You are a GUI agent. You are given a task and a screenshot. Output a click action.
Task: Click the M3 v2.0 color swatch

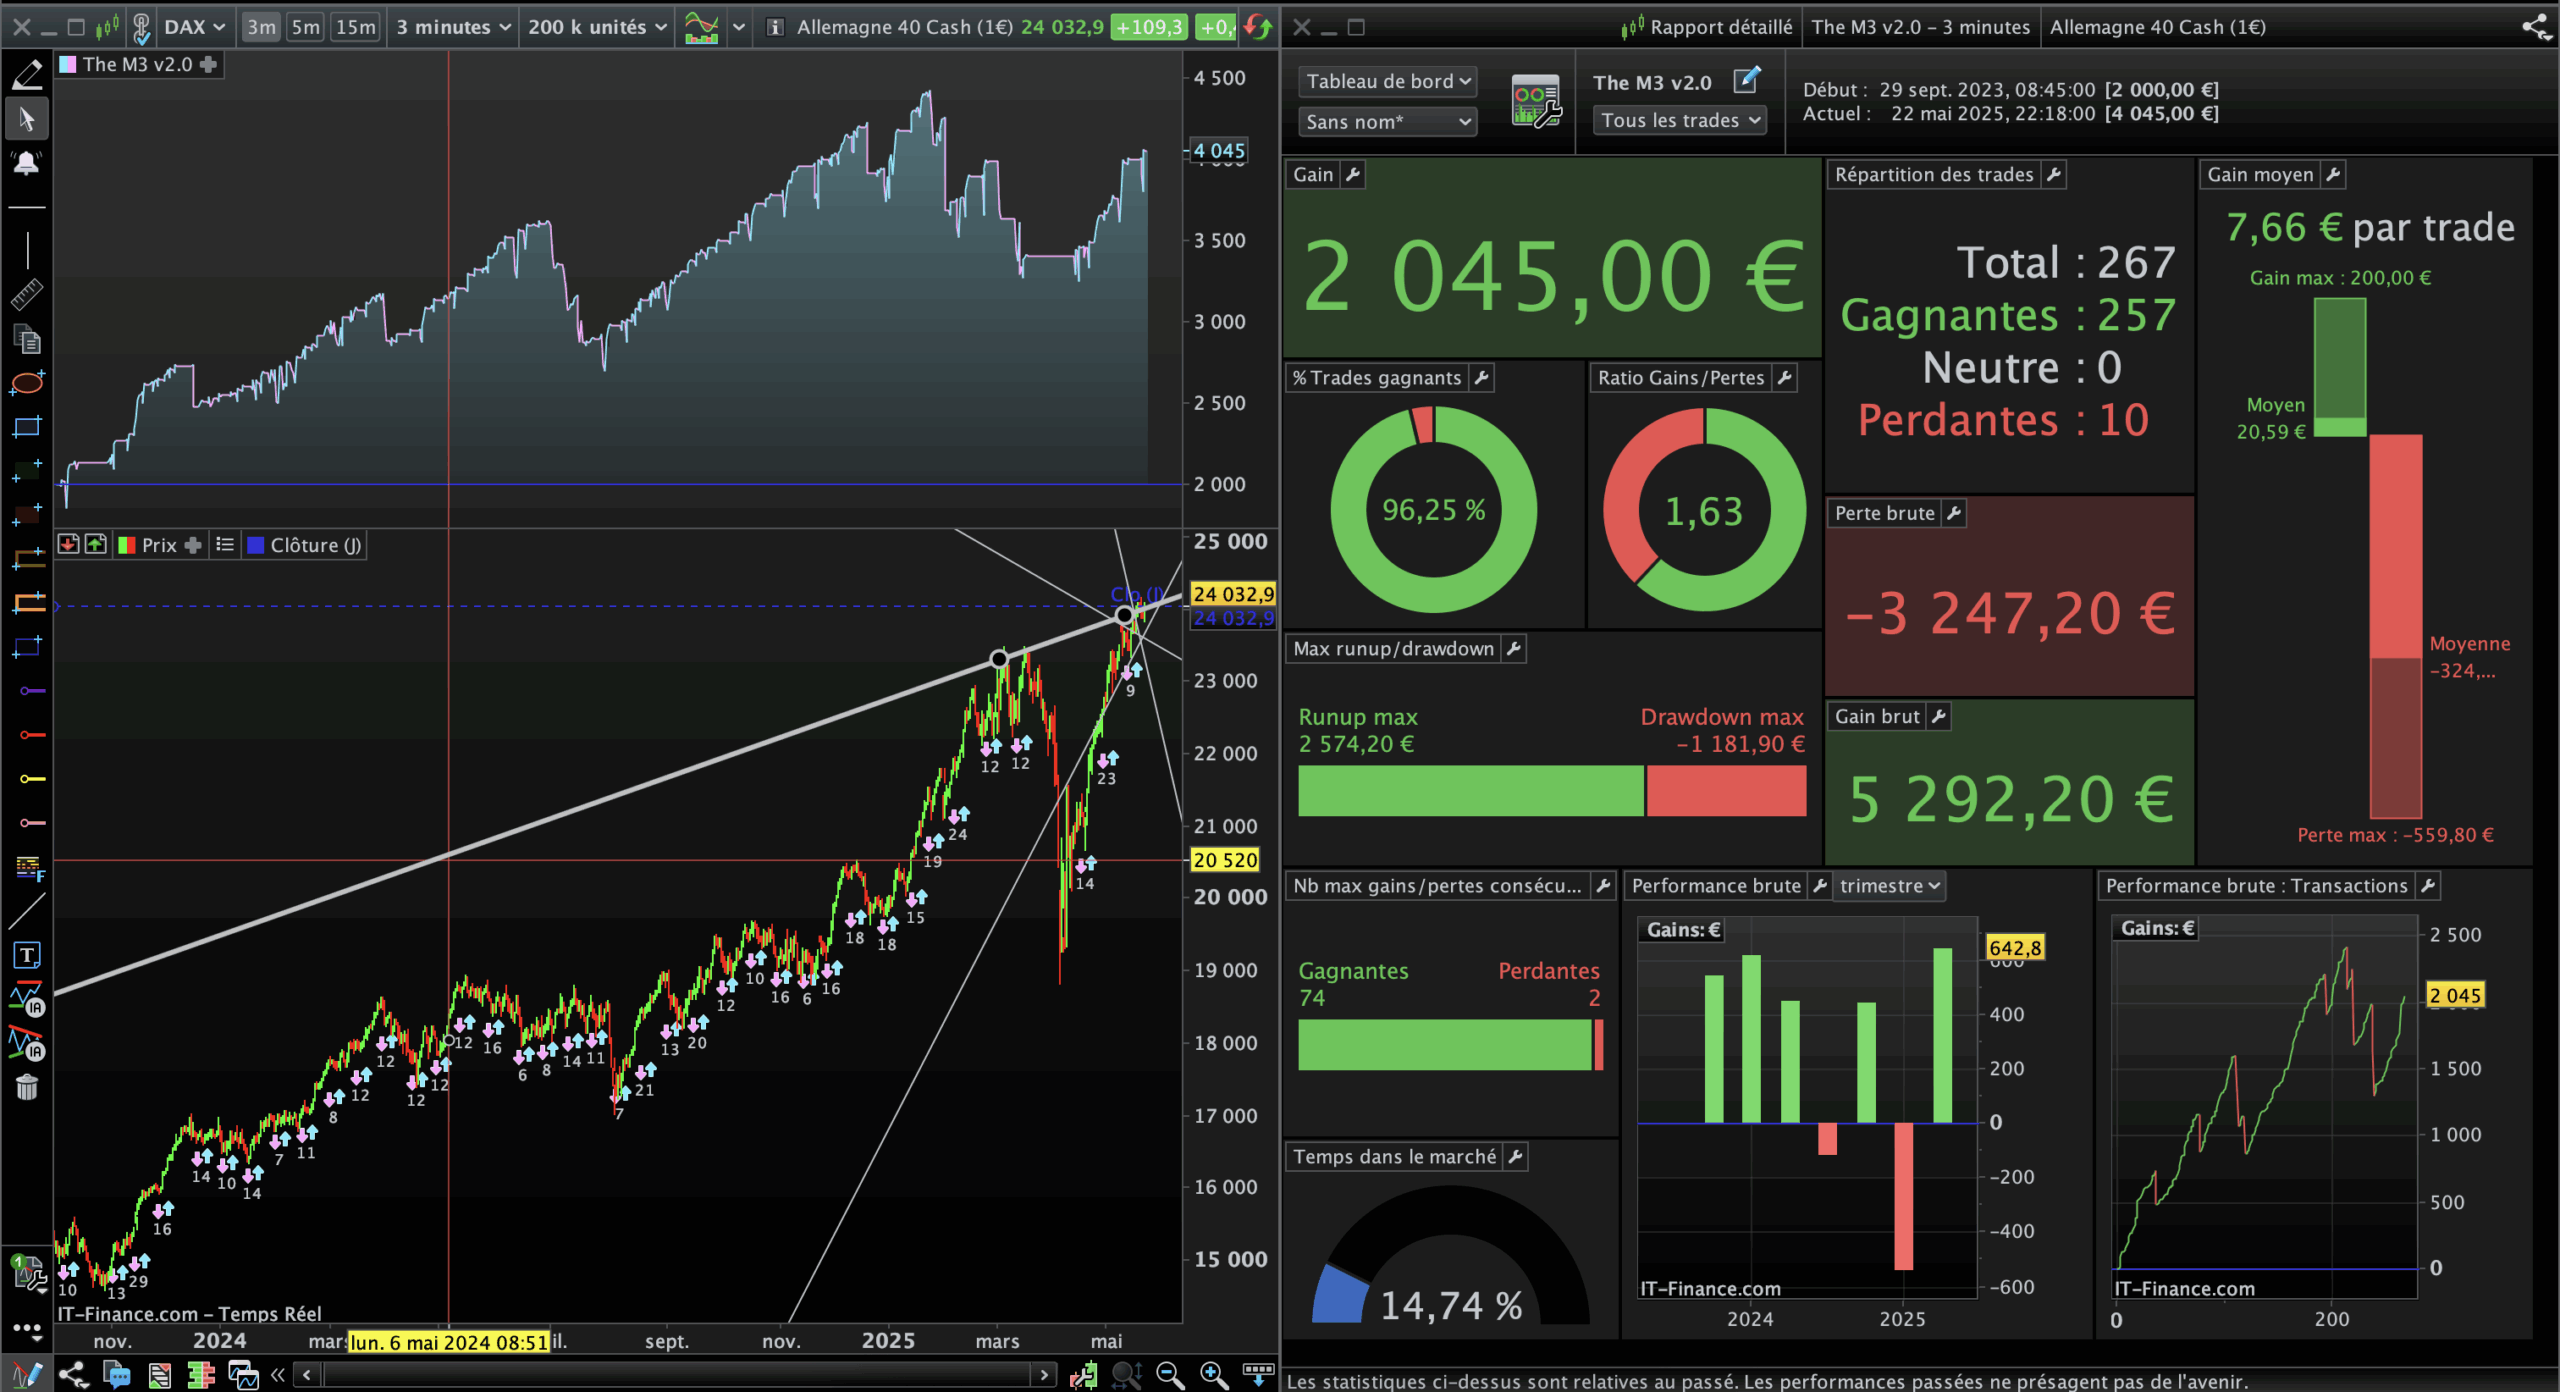68,64
